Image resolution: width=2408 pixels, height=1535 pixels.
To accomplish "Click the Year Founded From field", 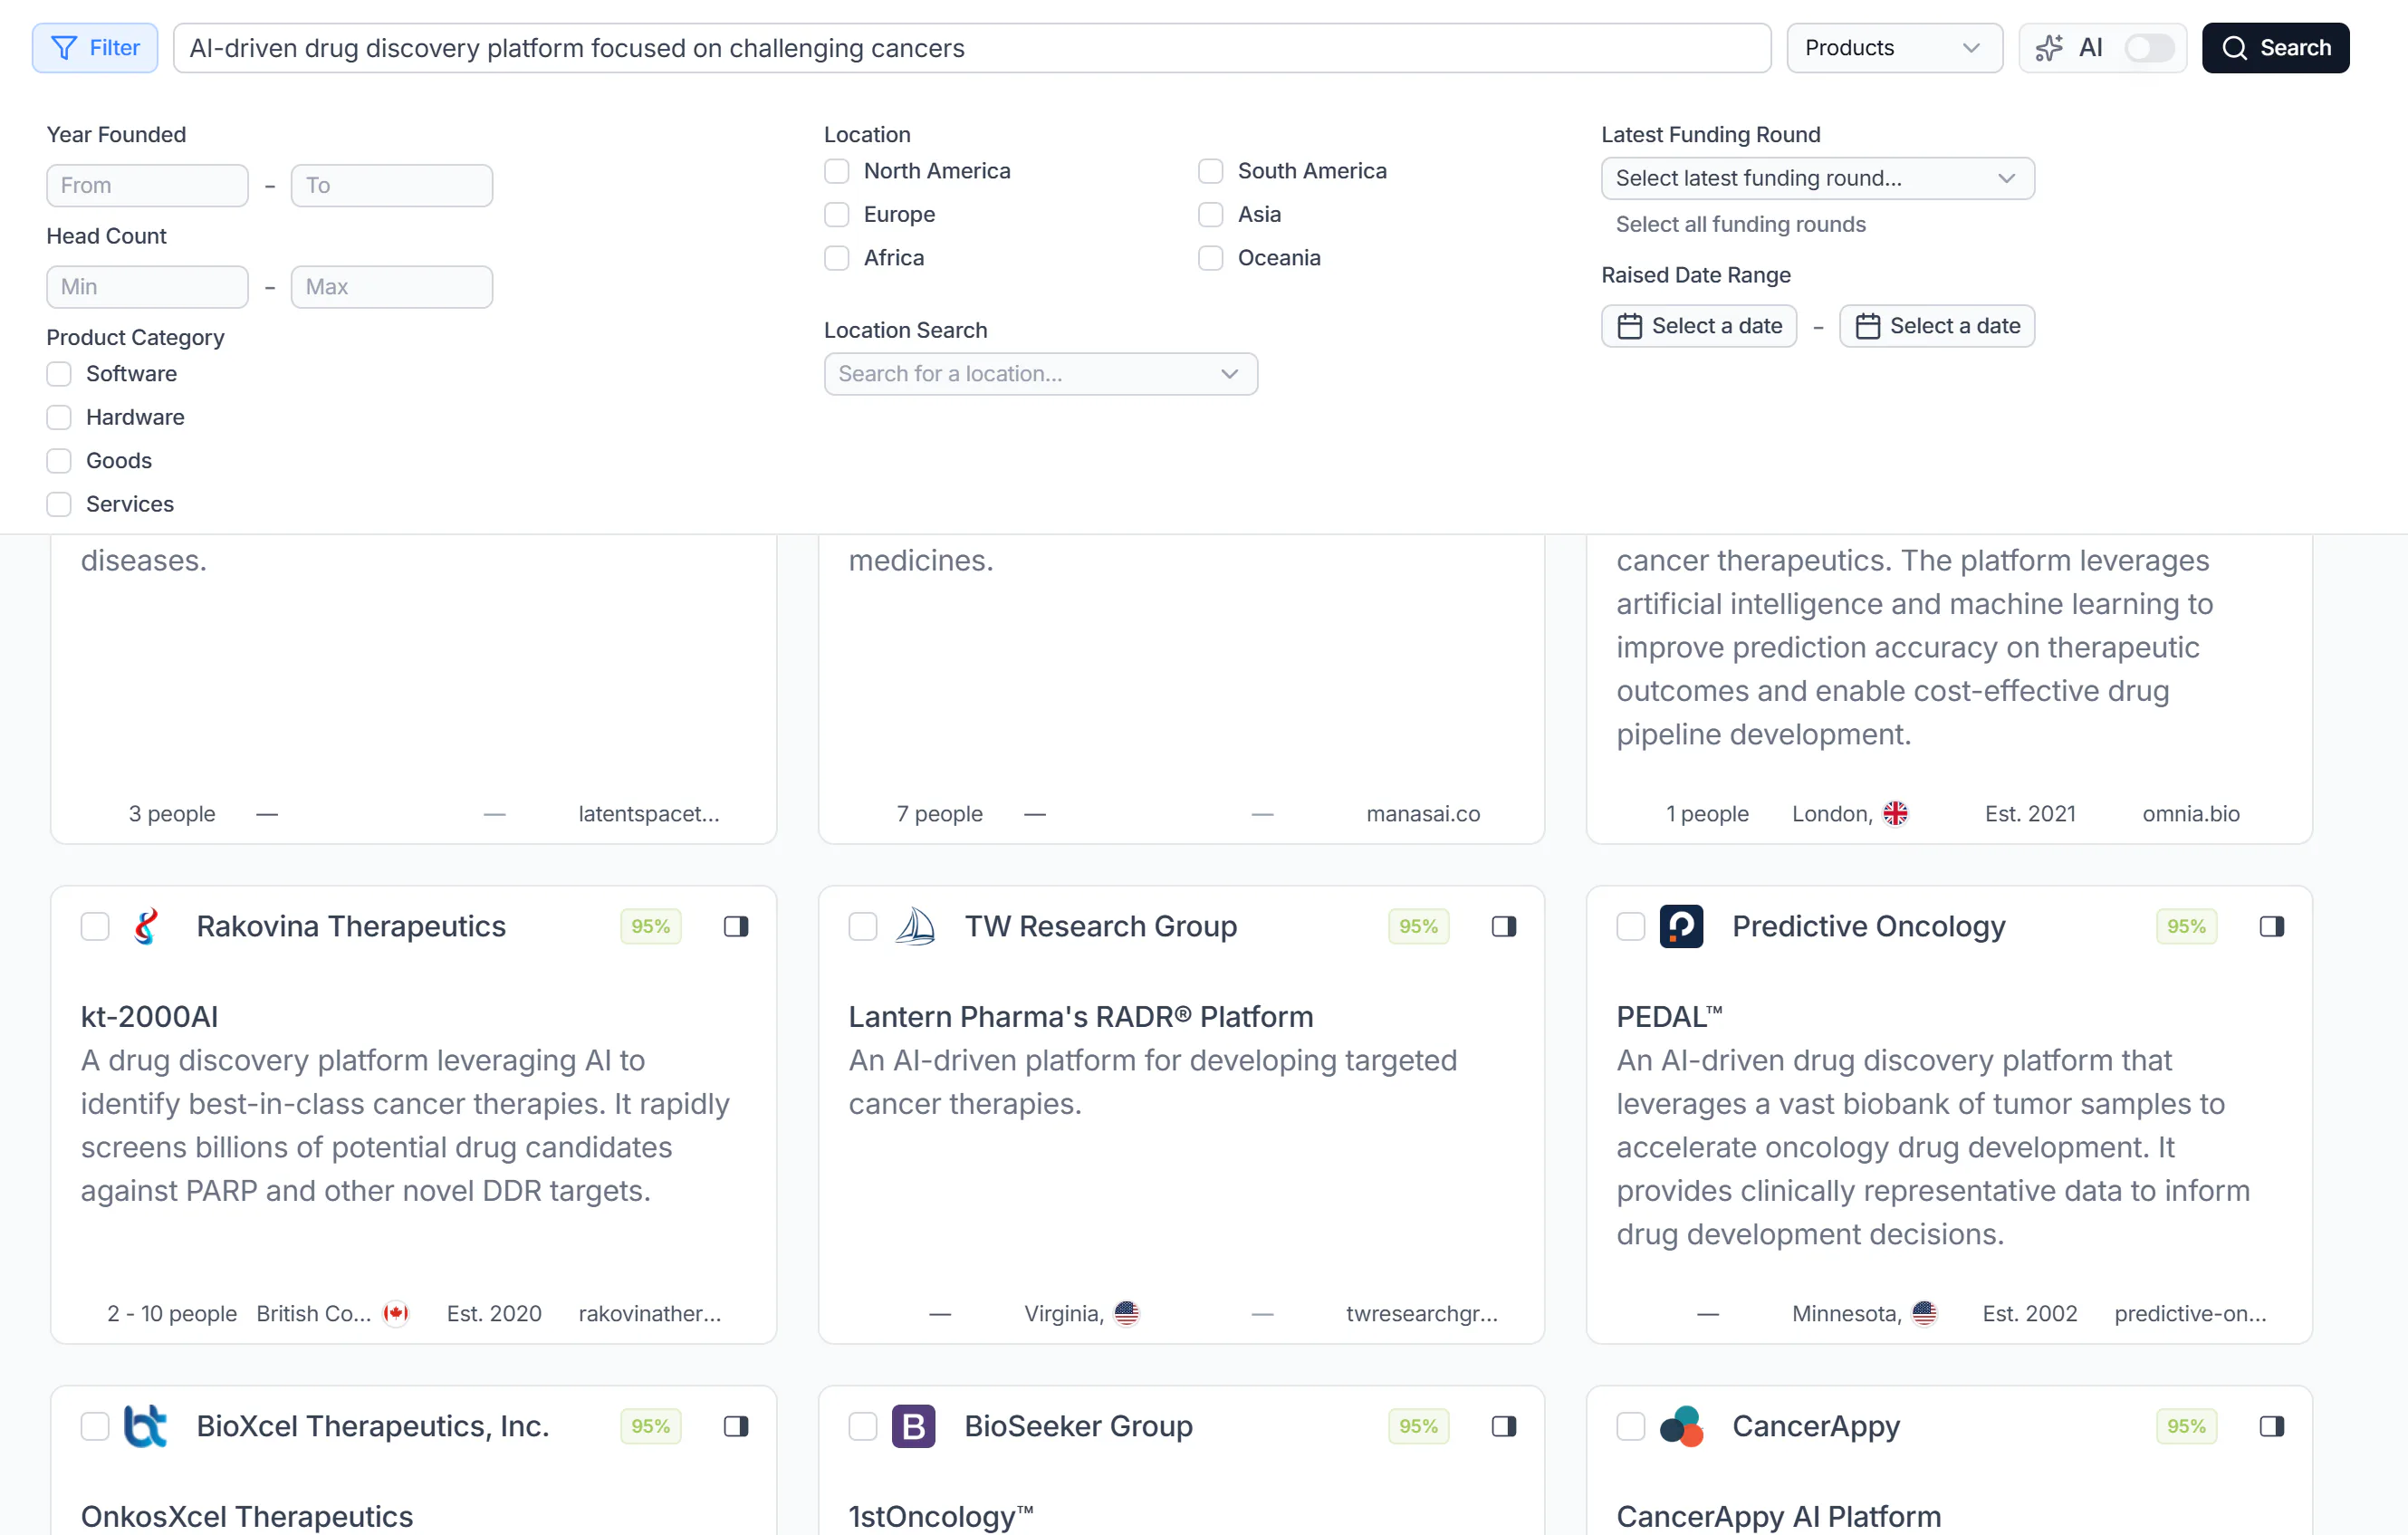I will [147, 186].
